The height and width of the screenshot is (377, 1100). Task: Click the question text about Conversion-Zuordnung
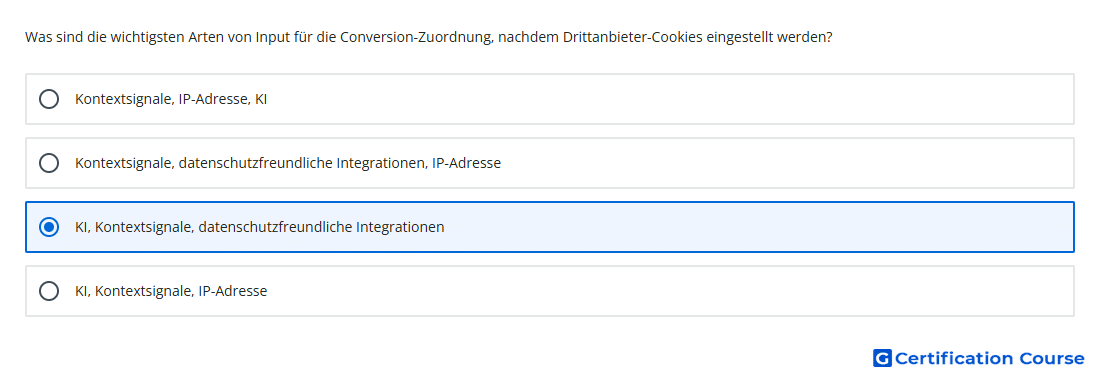coord(429,37)
